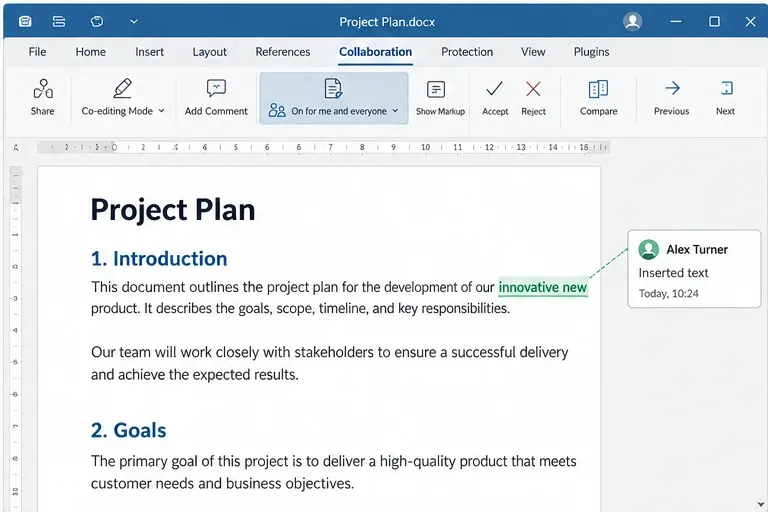Click the Co-editing Mode pencil icon
Screen dimensions: 768x512
point(122,89)
